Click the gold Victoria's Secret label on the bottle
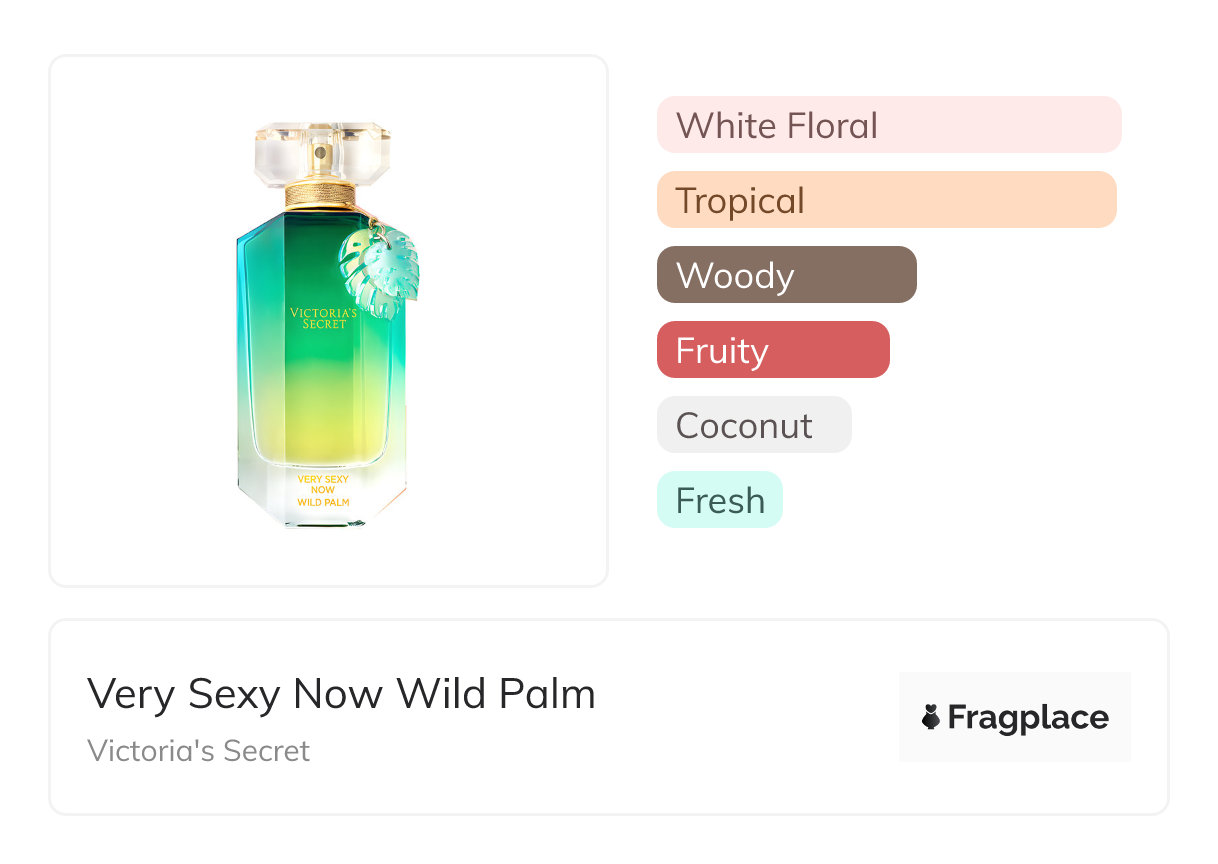The image size is (1218, 864). point(318,318)
